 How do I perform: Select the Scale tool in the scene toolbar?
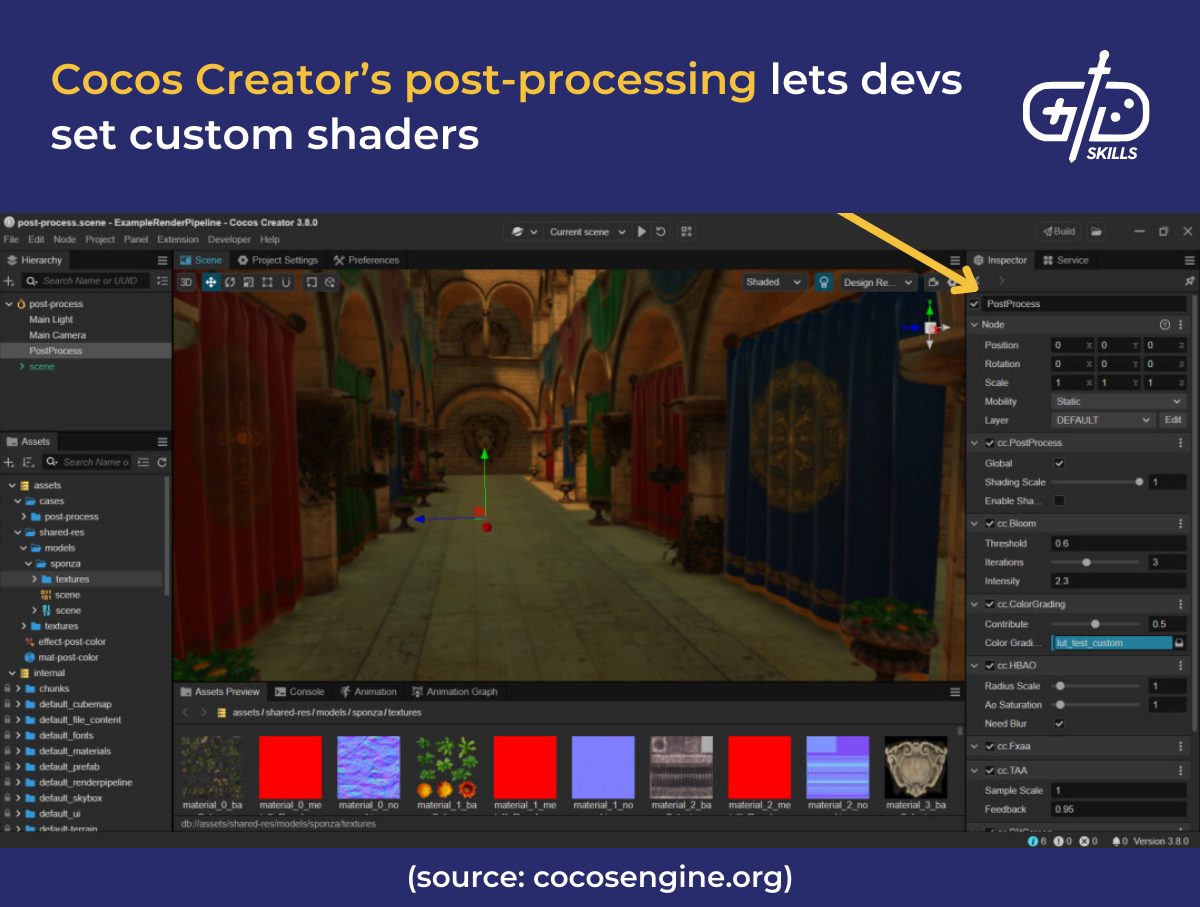247,281
